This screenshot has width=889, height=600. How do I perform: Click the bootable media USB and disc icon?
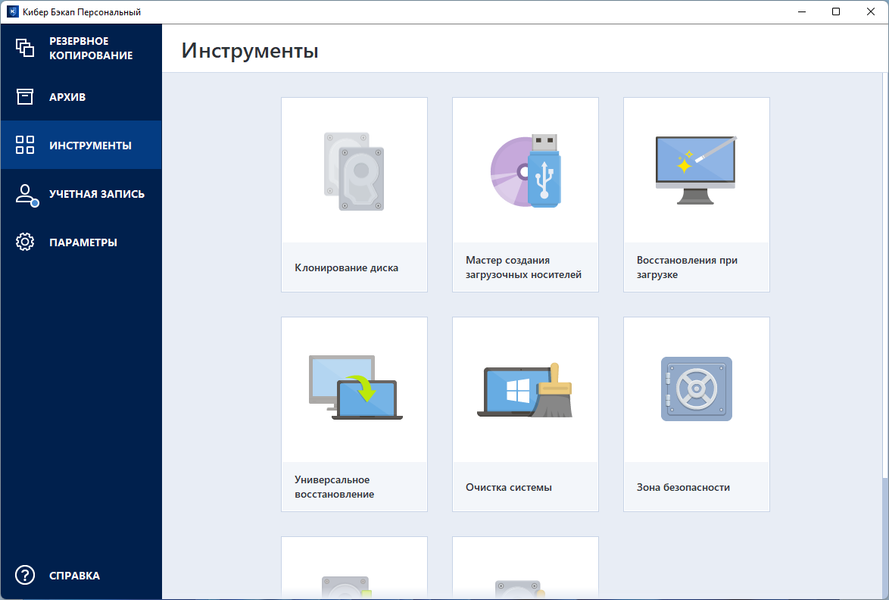pyautogui.click(x=526, y=171)
